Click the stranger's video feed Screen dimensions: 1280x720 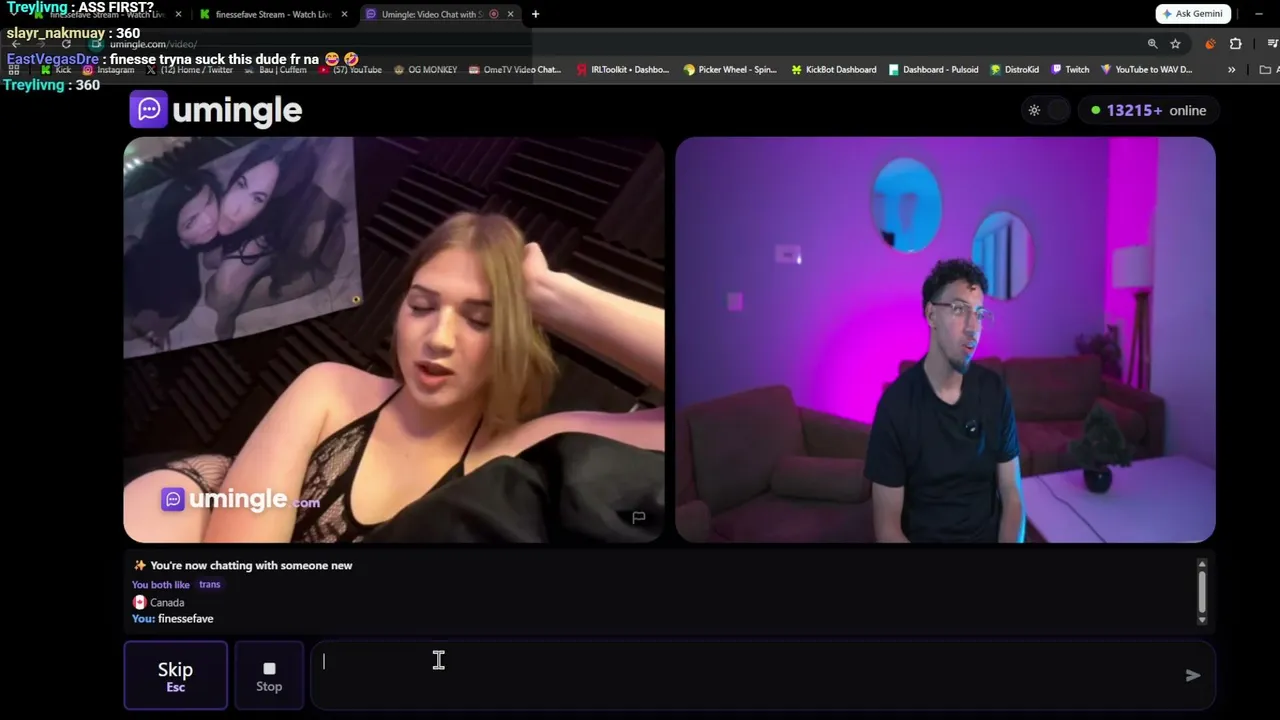click(x=394, y=340)
